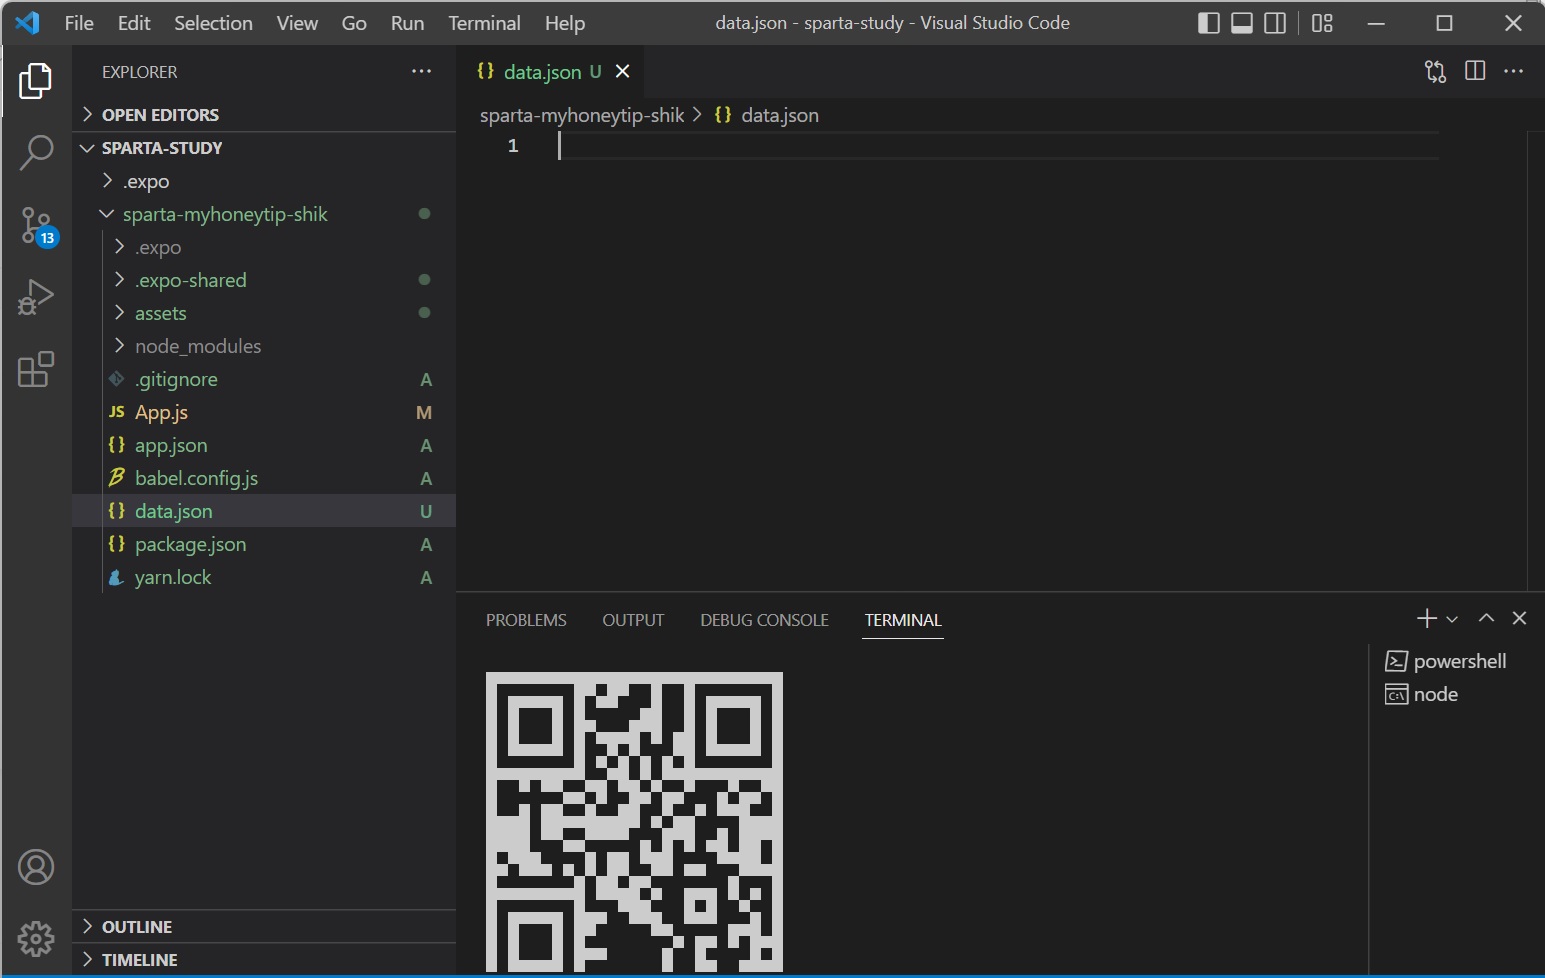Image resolution: width=1545 pixels, height=978 pixels.
Task: Open the File menu
Action: pyautogui.click(x=79, y=23)
